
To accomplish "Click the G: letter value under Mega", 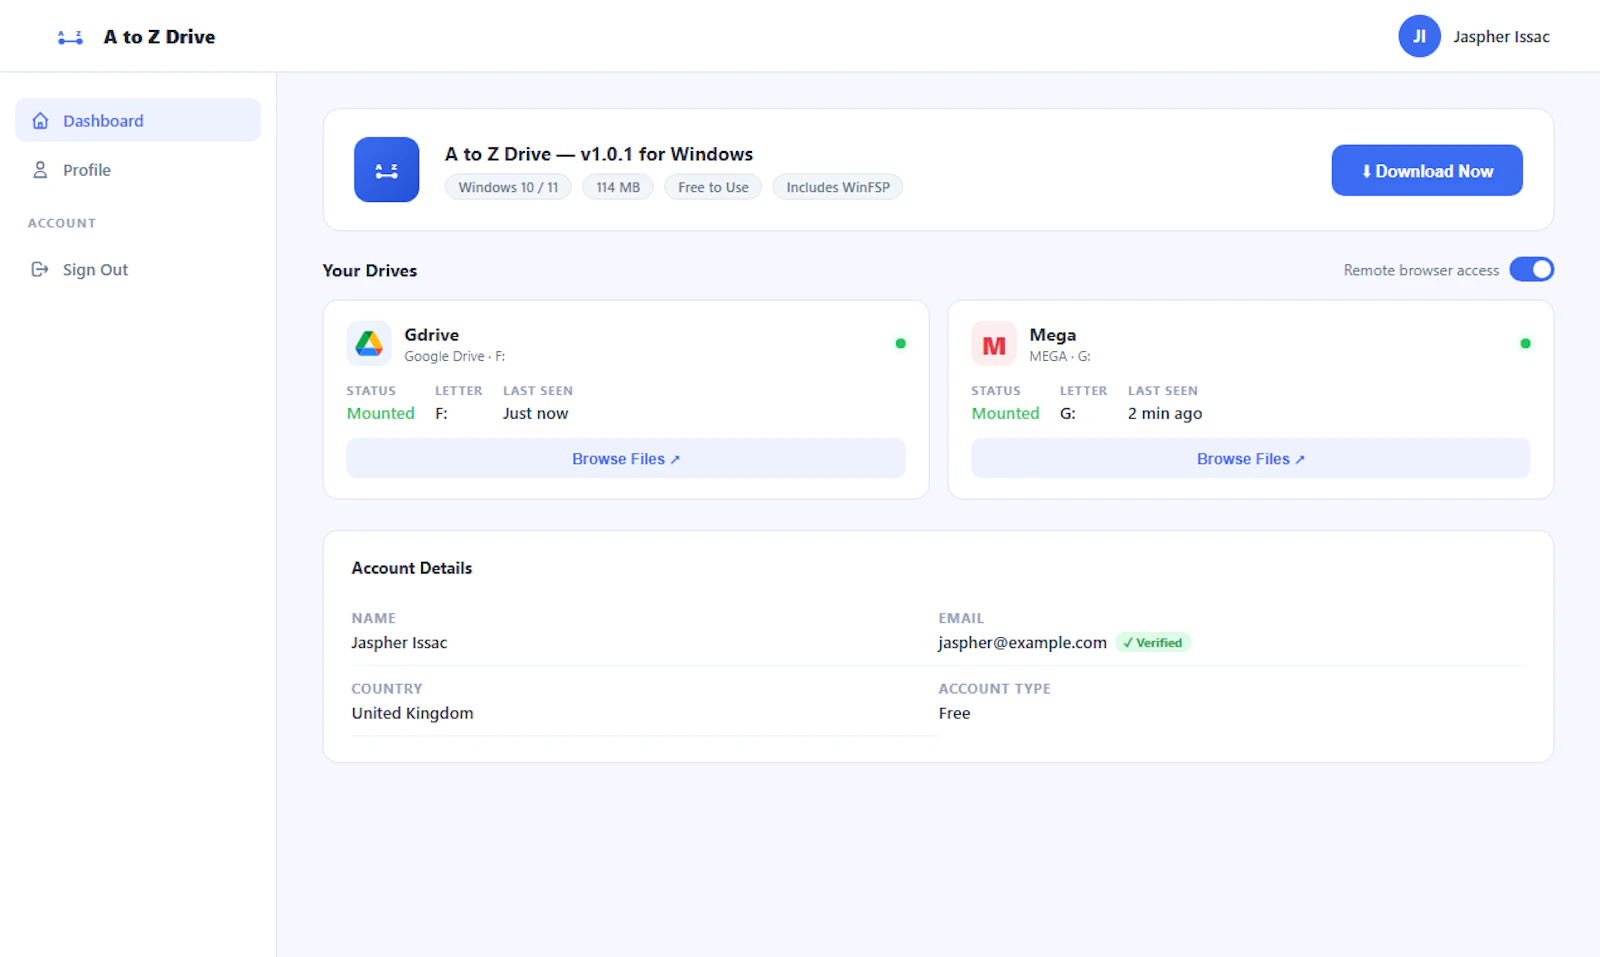I will coord(1068,413).
